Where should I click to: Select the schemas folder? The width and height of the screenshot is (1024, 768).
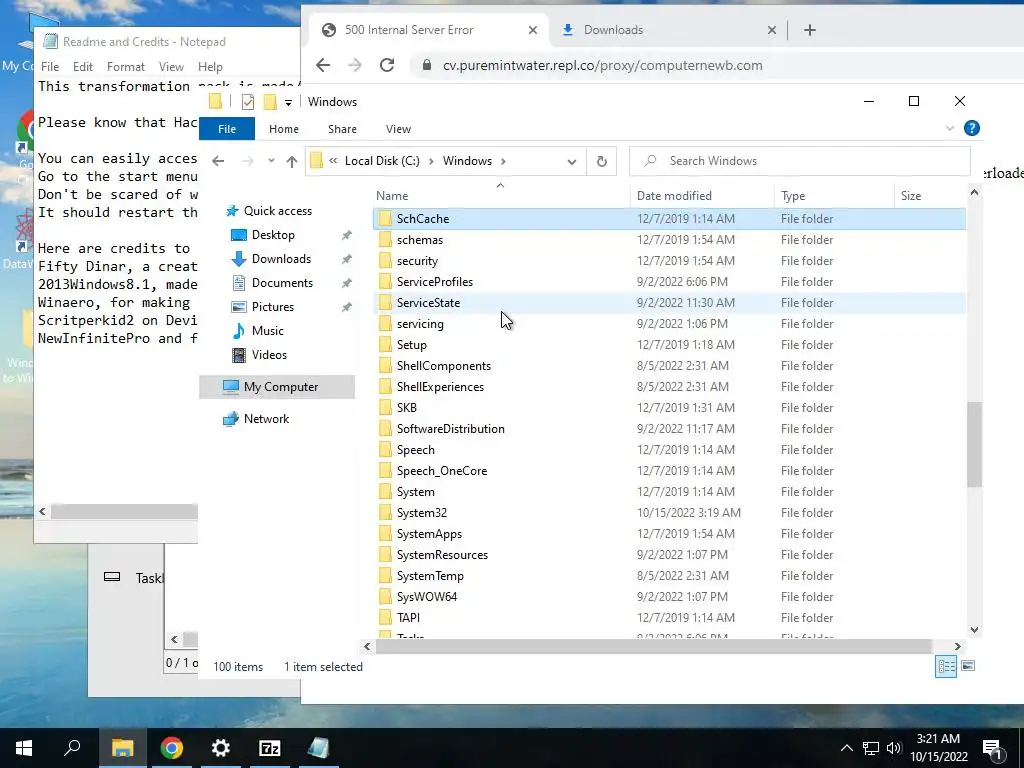pyautogui.click(x=419, y=240)
